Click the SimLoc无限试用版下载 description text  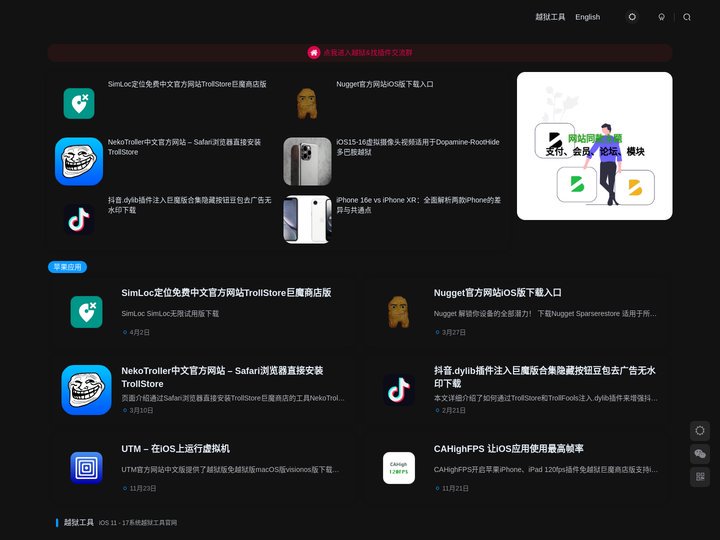click(x=170, y=314)
